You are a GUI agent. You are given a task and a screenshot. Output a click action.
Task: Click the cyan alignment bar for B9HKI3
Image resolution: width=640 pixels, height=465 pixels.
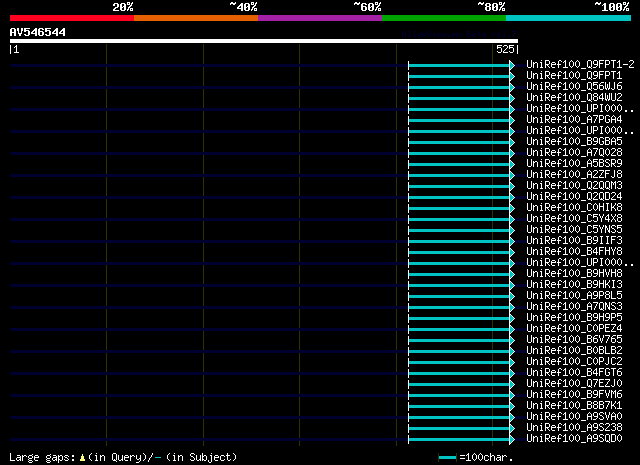click(x=459, y=286)
